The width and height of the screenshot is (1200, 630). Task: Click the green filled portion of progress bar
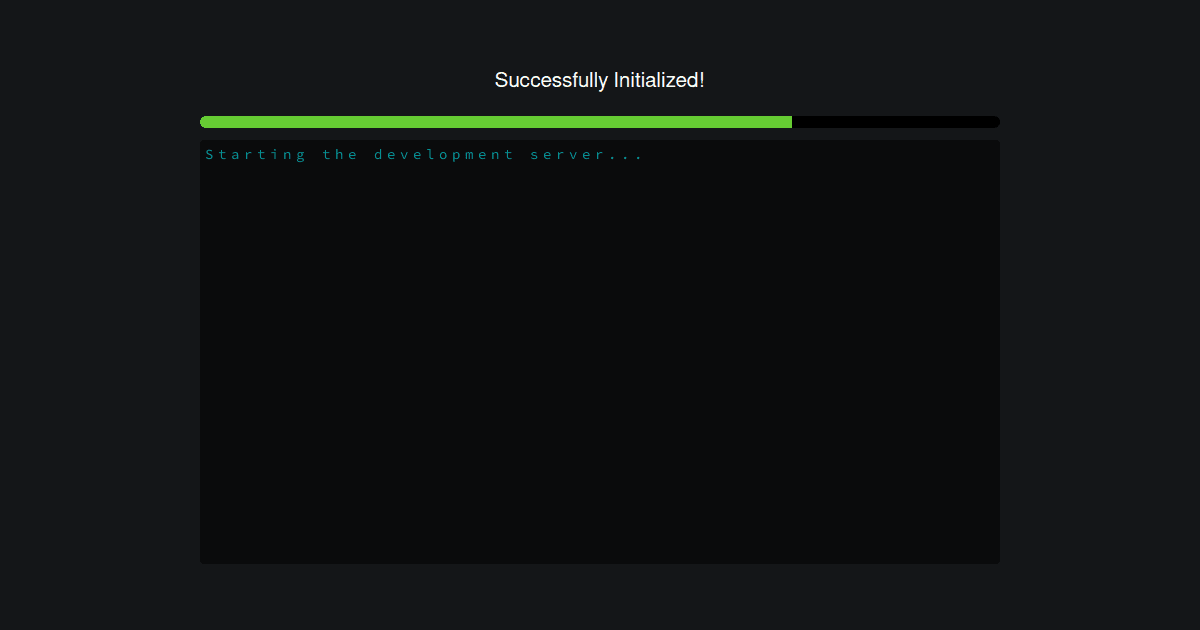click(x=496, y=122)
